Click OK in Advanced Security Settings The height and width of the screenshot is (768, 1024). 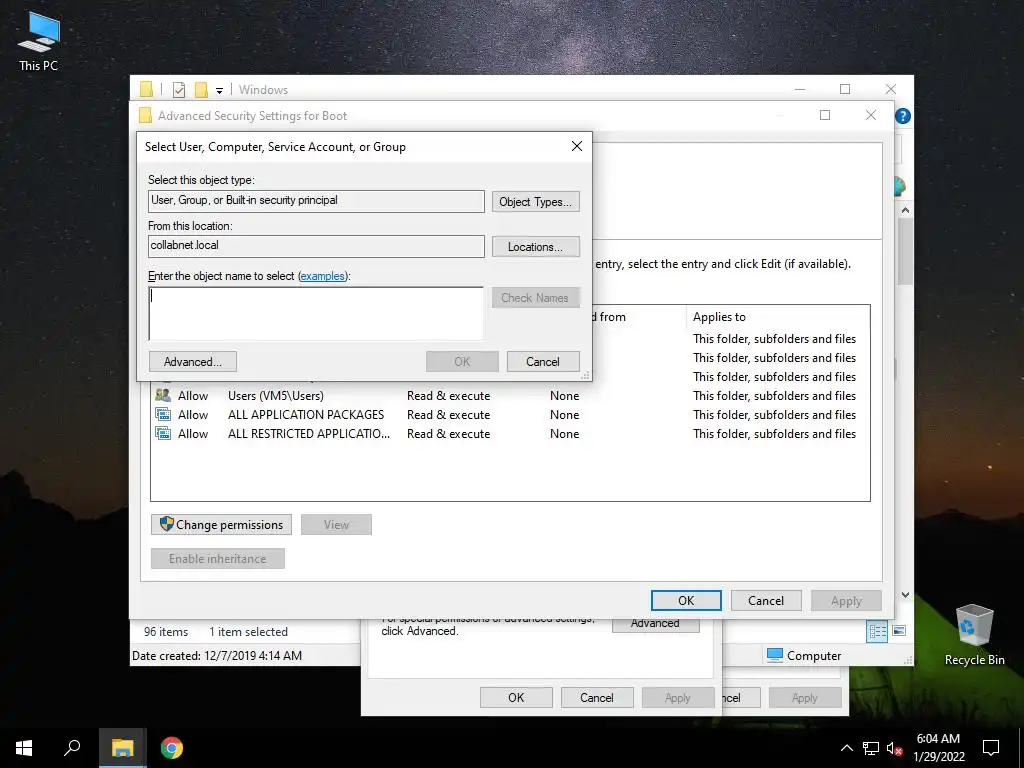tap(686, 601)
